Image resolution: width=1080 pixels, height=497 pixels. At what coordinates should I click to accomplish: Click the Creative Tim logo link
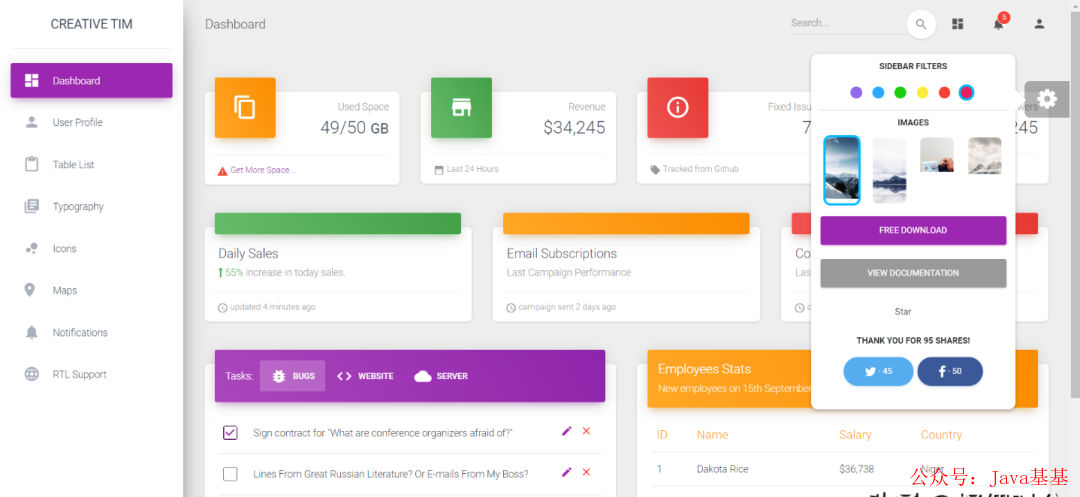click(92, 24)
